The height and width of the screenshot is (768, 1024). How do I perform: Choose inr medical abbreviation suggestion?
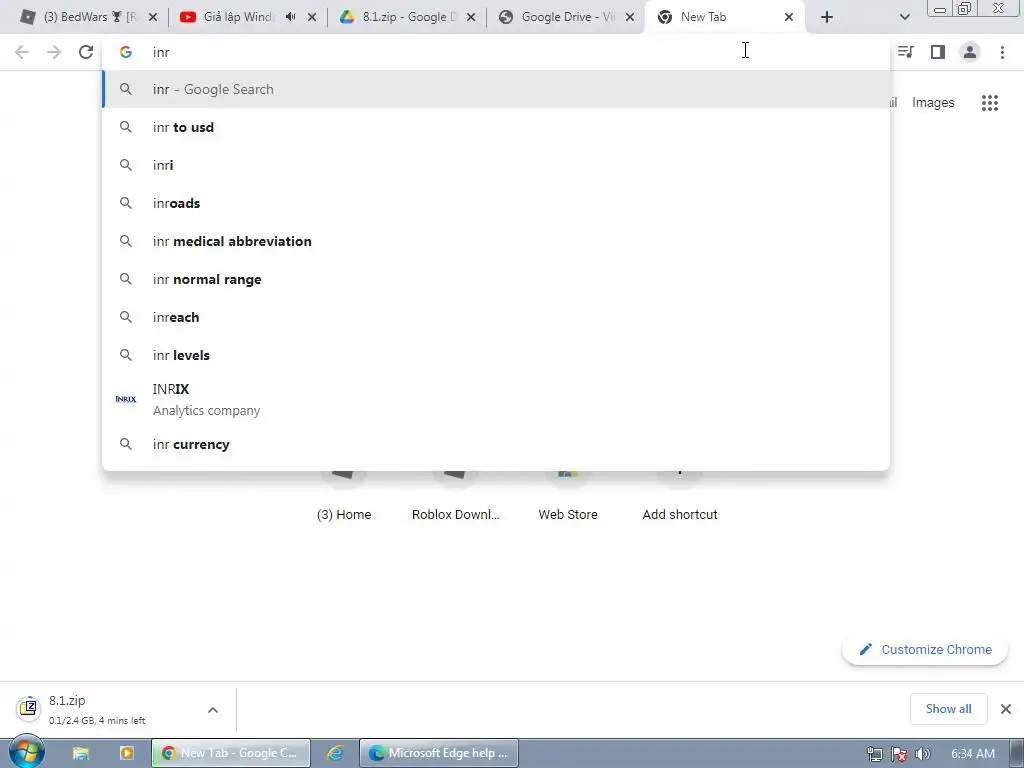coord(496,241)
